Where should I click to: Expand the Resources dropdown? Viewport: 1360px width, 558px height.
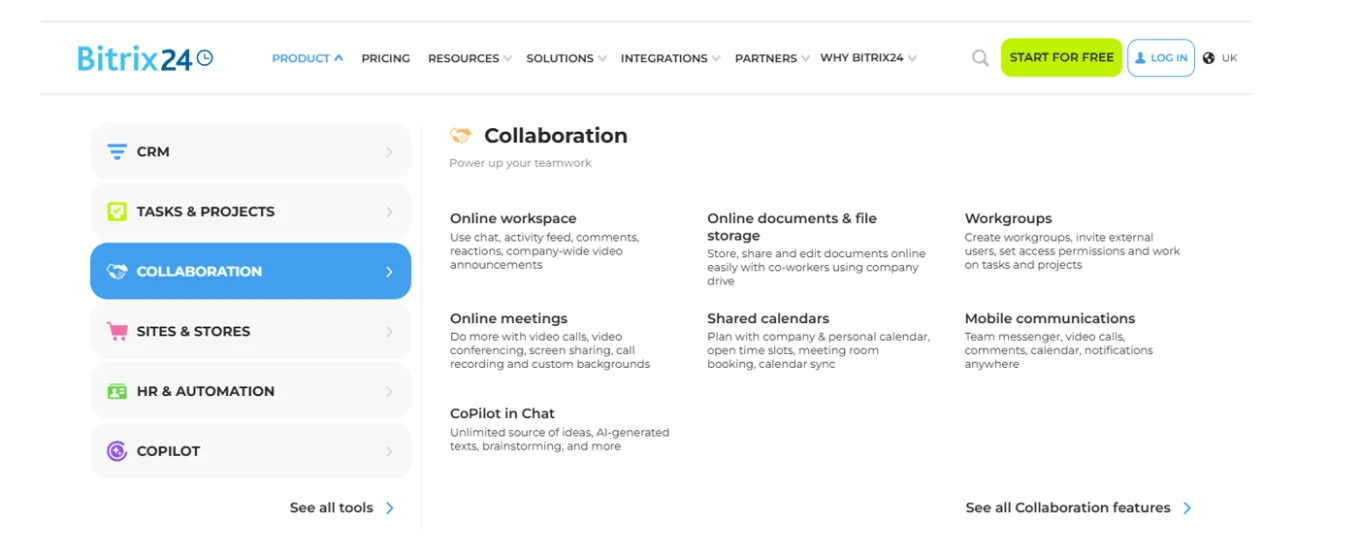(x=469, y=58)
